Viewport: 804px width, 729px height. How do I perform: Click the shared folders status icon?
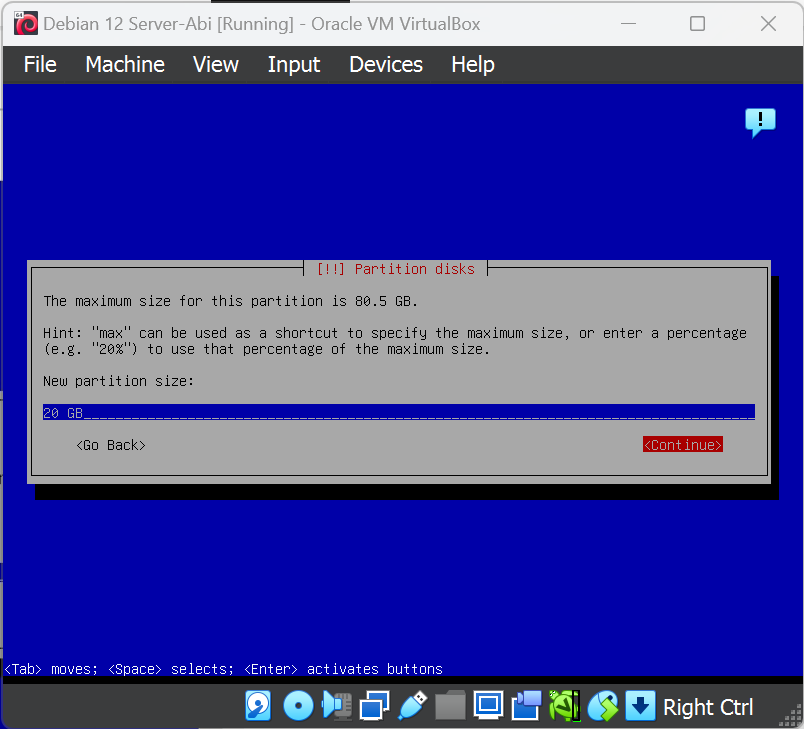click(450, 706)
